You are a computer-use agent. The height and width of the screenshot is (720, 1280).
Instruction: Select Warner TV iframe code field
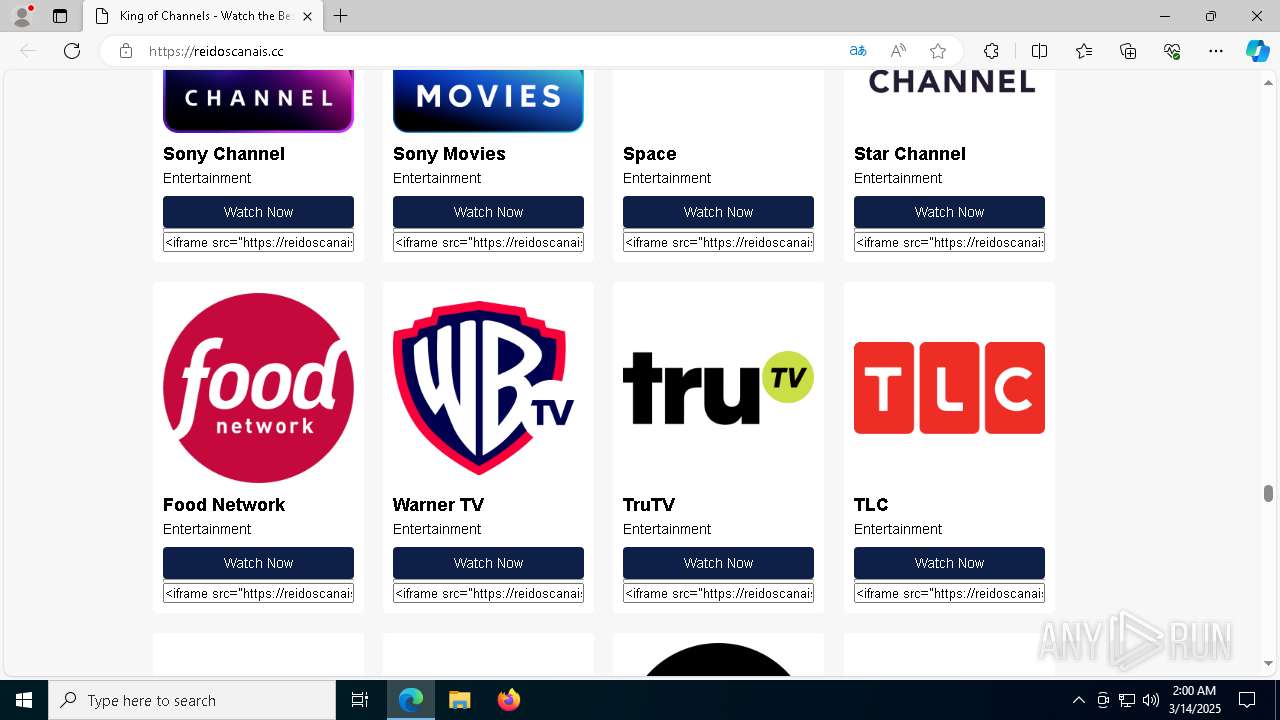488,593
